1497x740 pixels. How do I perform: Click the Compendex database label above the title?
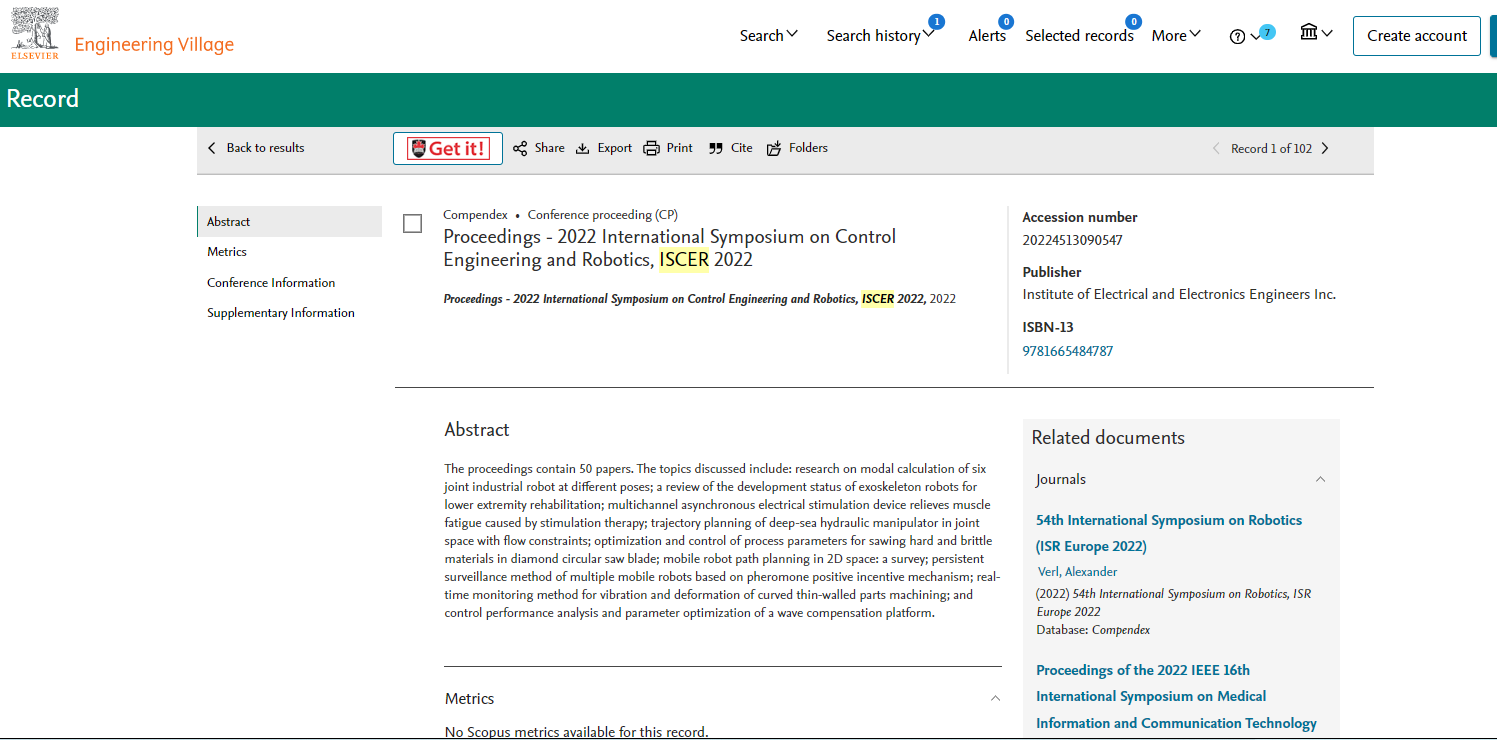point(475,215)
